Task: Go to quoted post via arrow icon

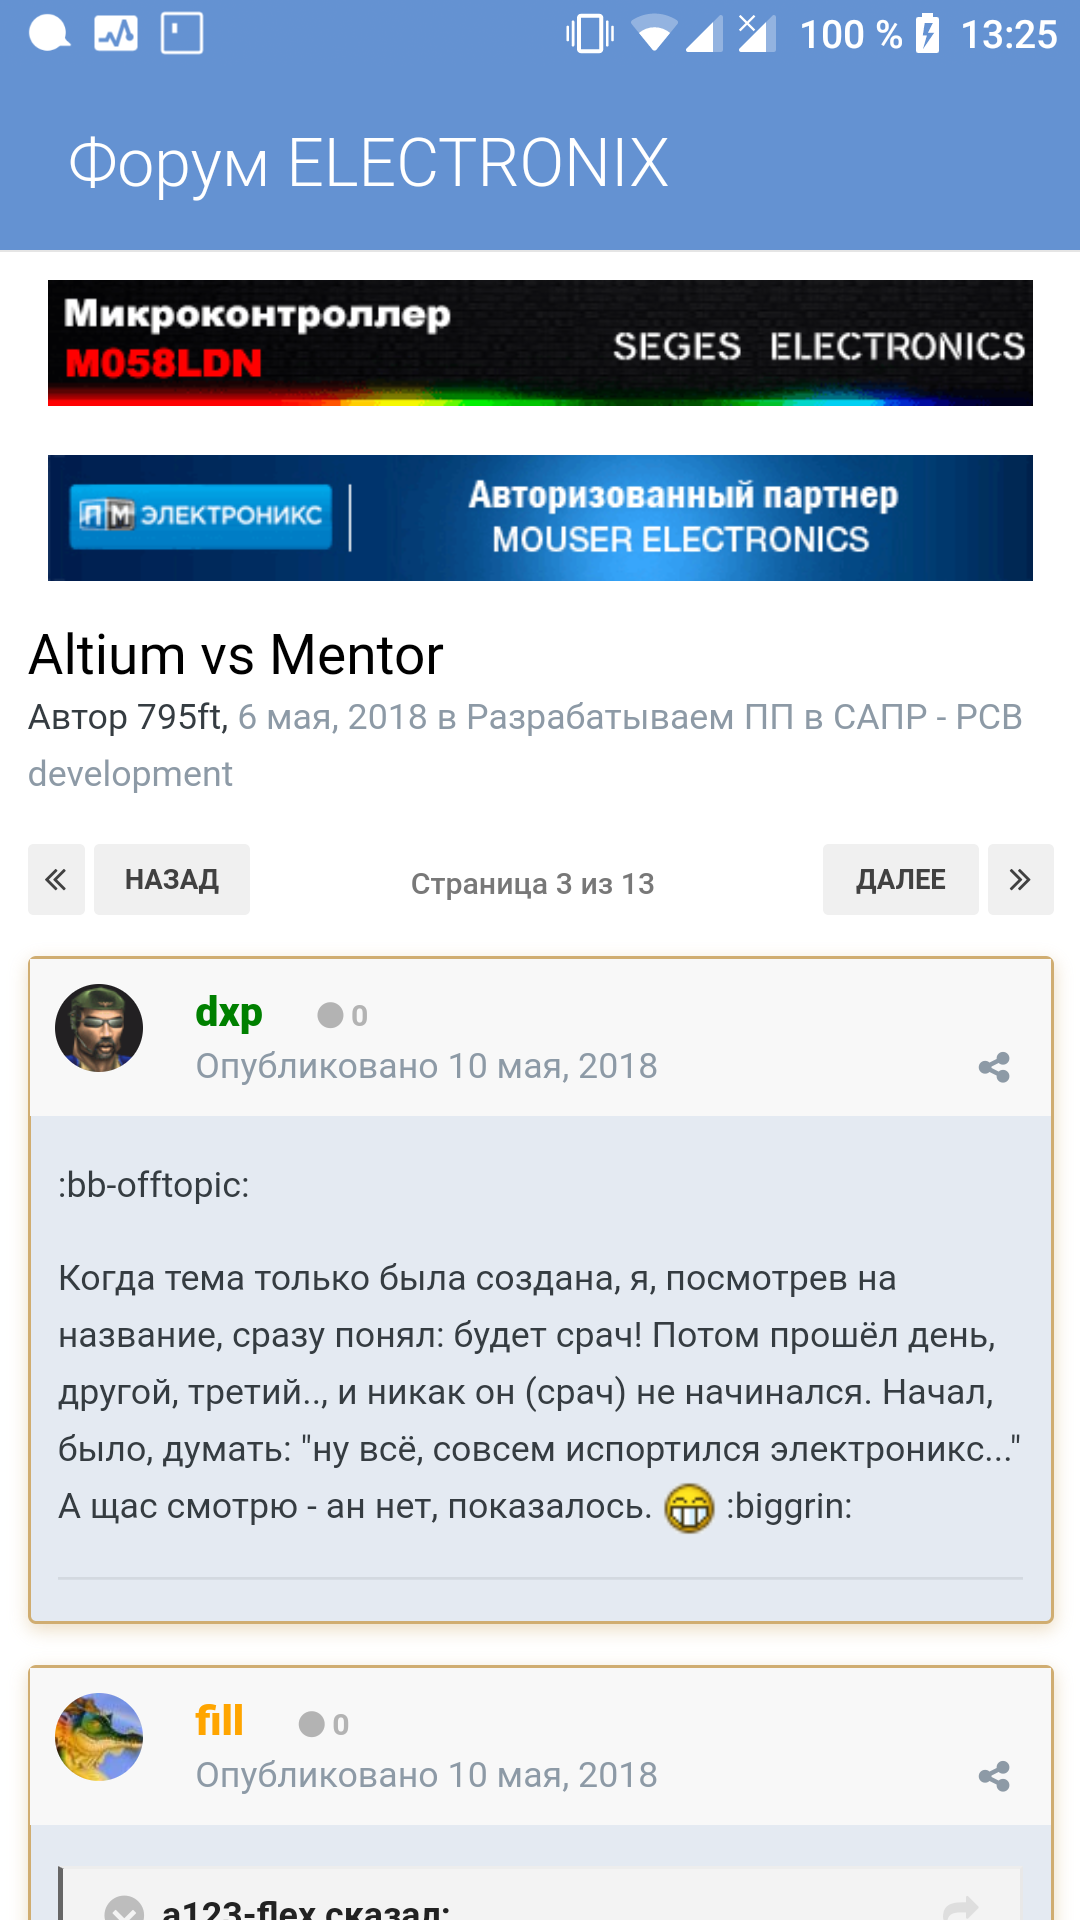Action: (960, 1908)
